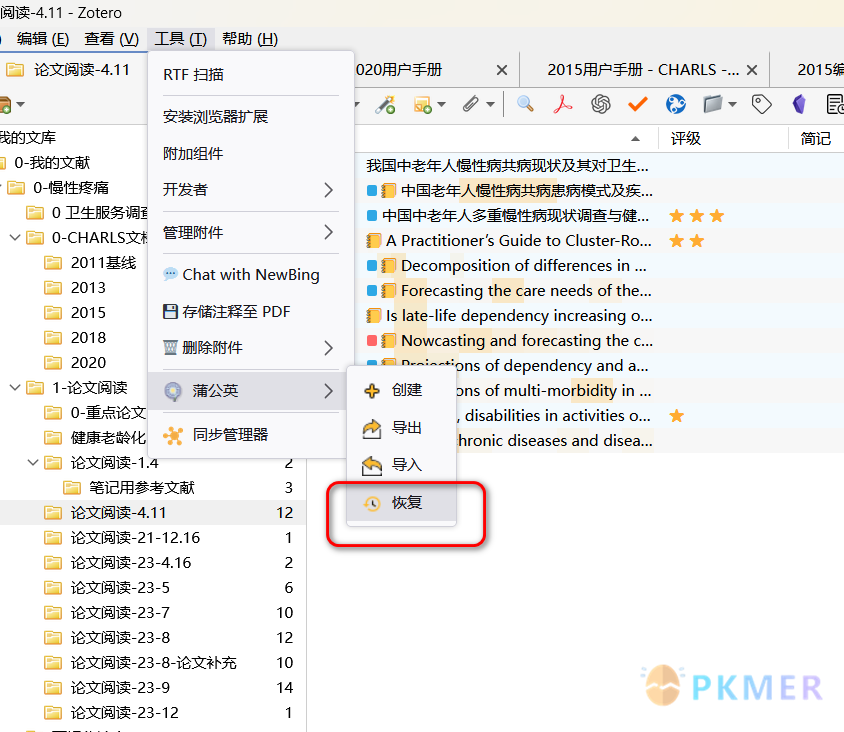Select 存储注释至 PDF menu entry
This screenshot has height=732, width=844.
(x=251, y=312)
